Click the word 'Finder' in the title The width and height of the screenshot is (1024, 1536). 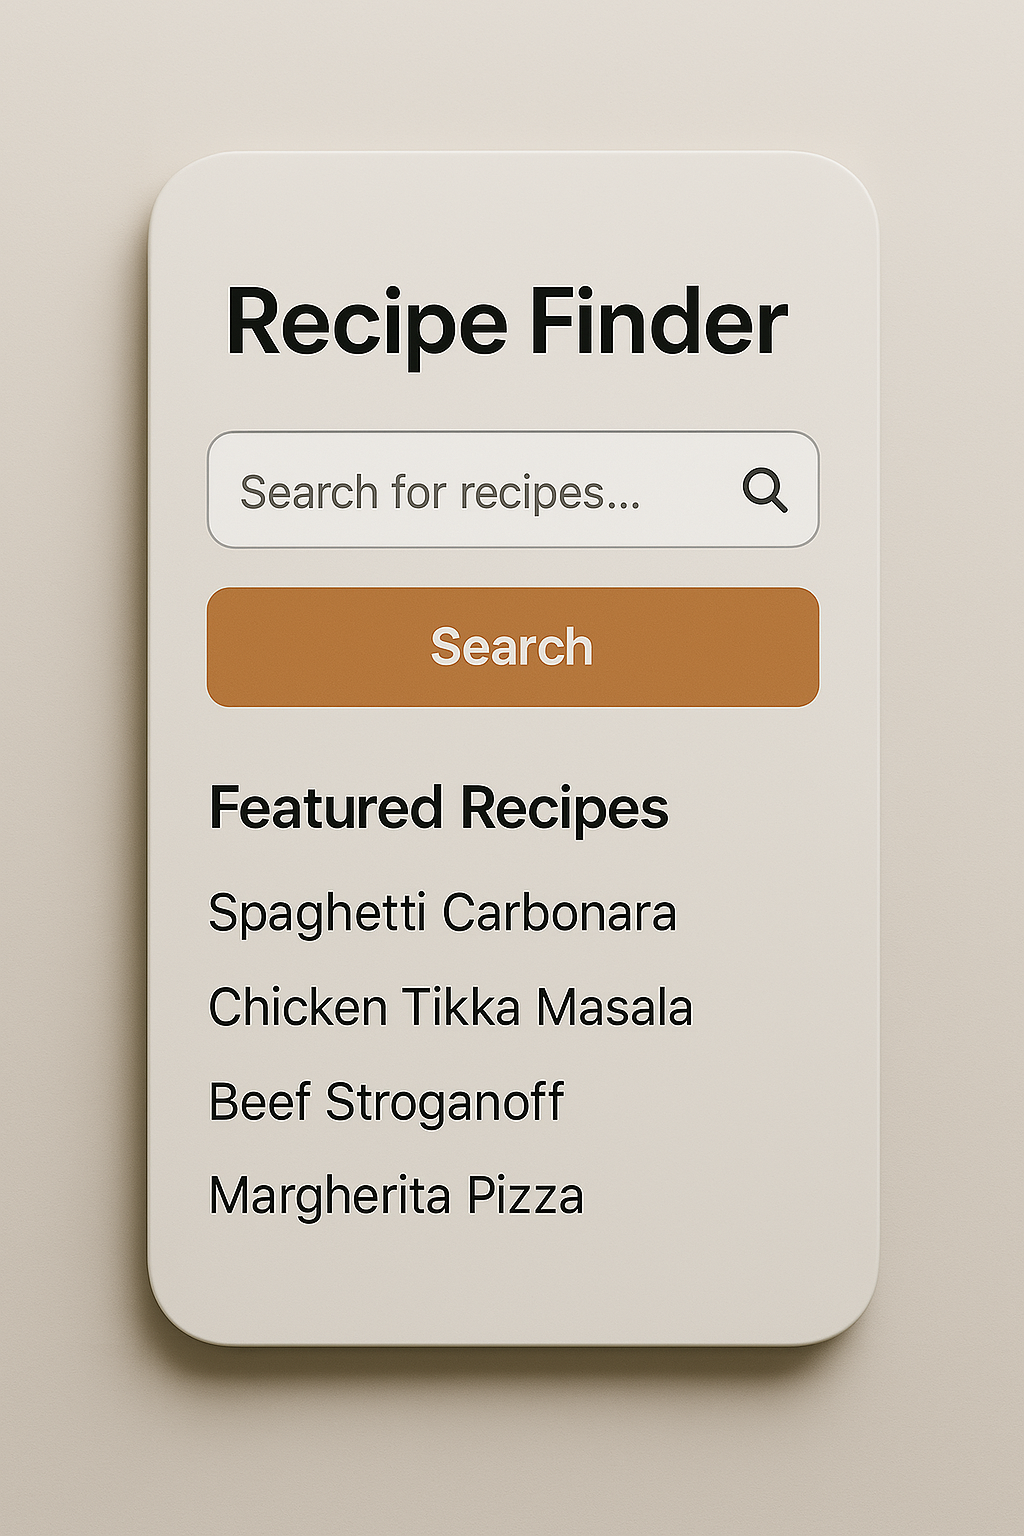coord(659,321)
